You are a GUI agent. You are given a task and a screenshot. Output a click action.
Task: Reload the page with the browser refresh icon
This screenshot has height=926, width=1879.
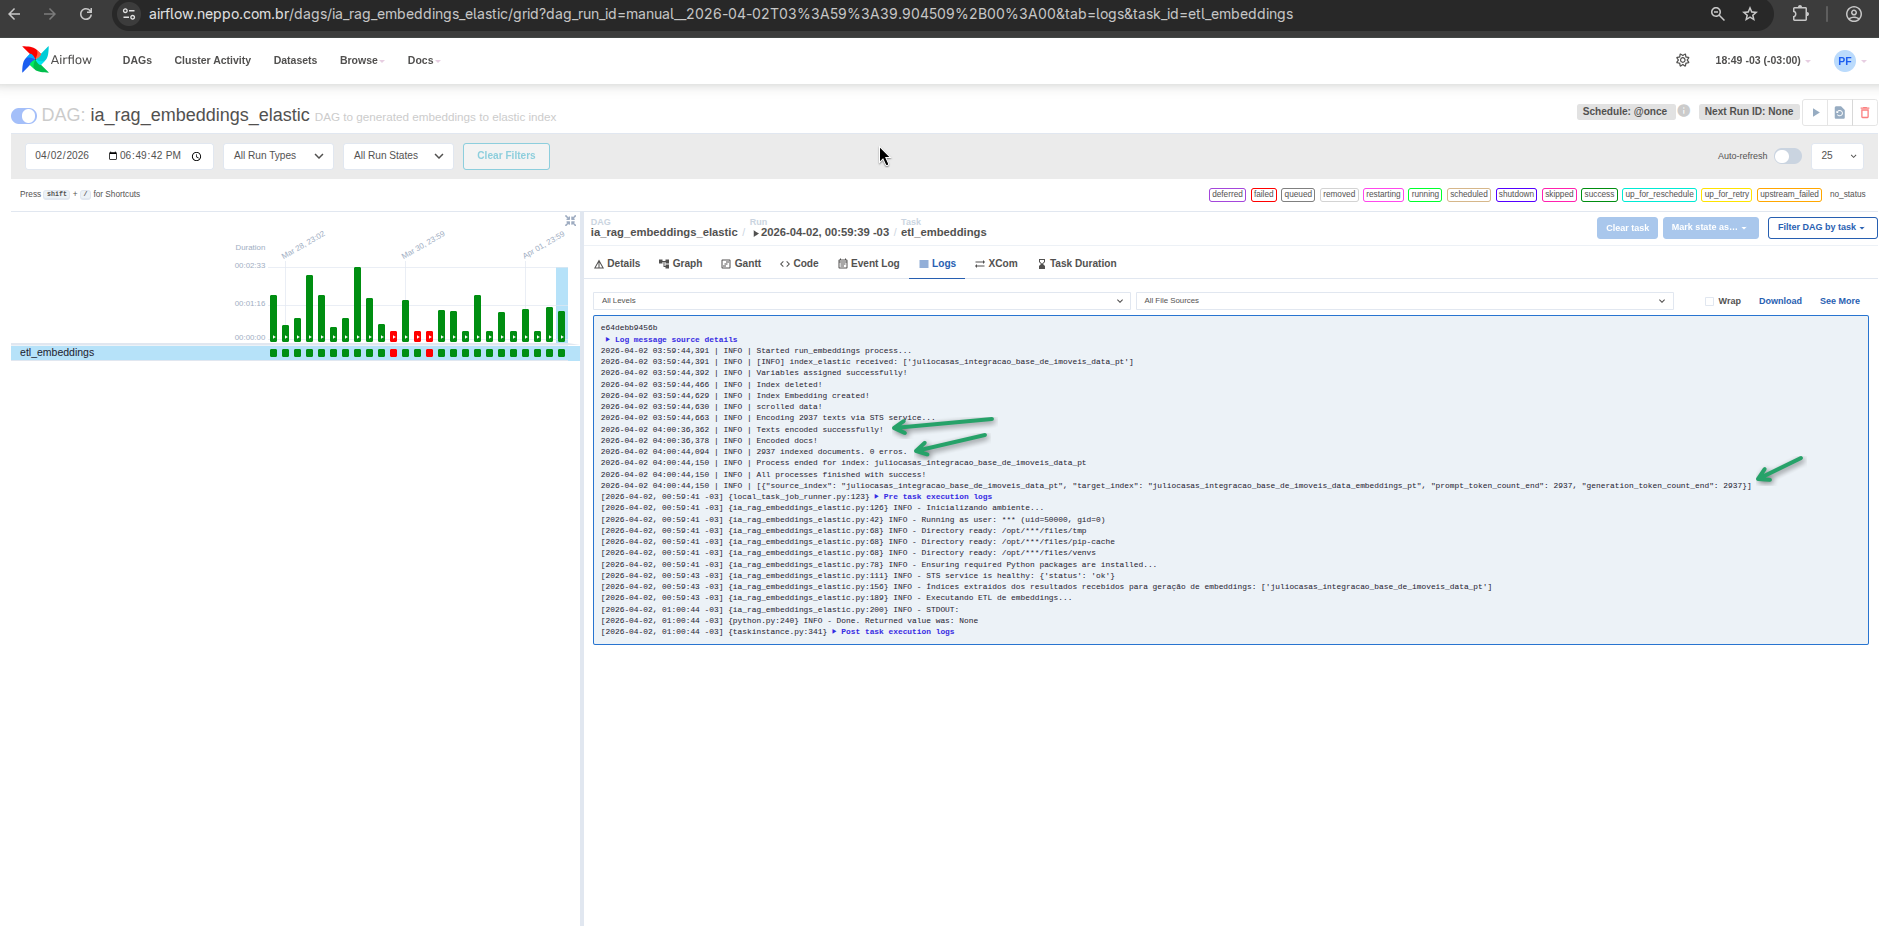point(86,14)
